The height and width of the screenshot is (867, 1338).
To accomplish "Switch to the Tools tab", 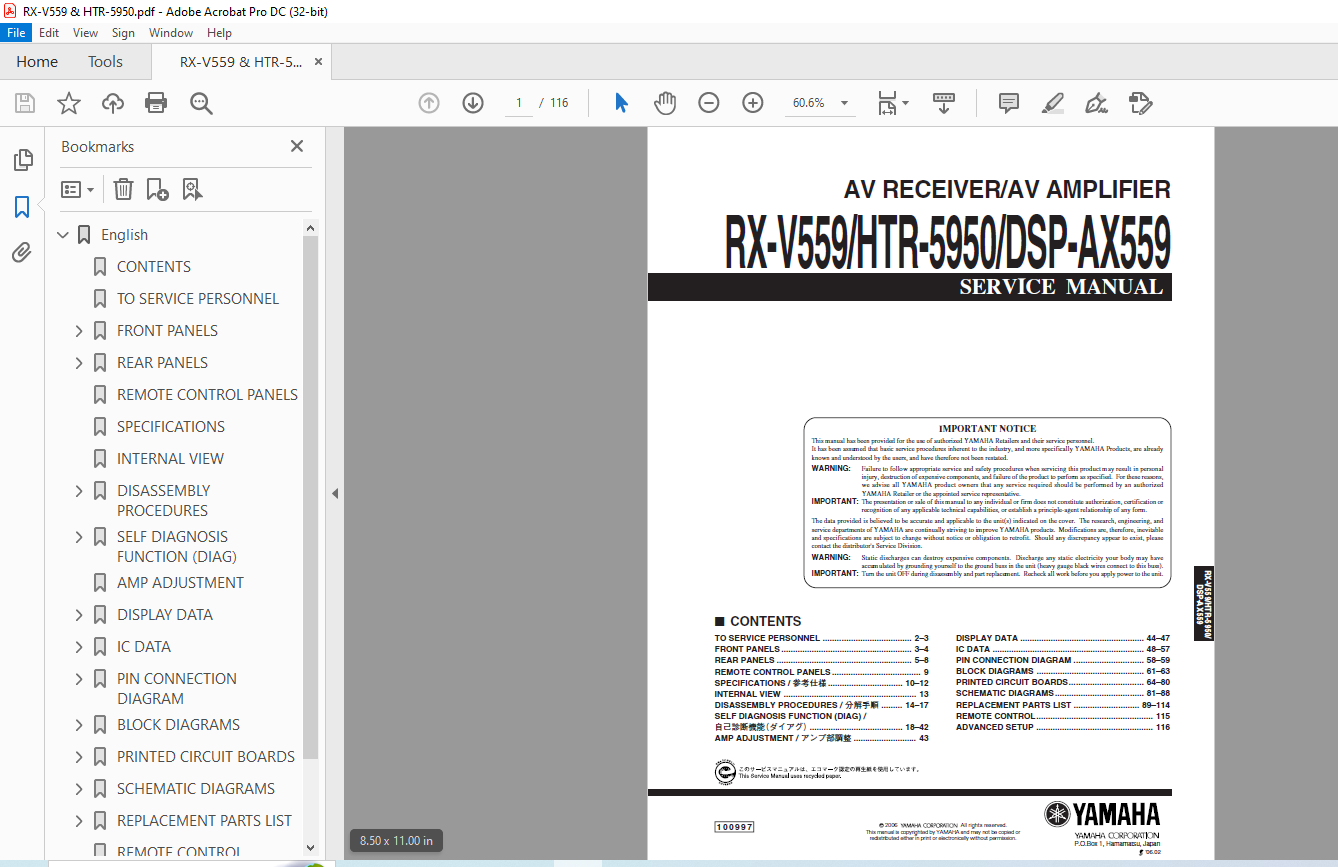I will tap(105, 62).
